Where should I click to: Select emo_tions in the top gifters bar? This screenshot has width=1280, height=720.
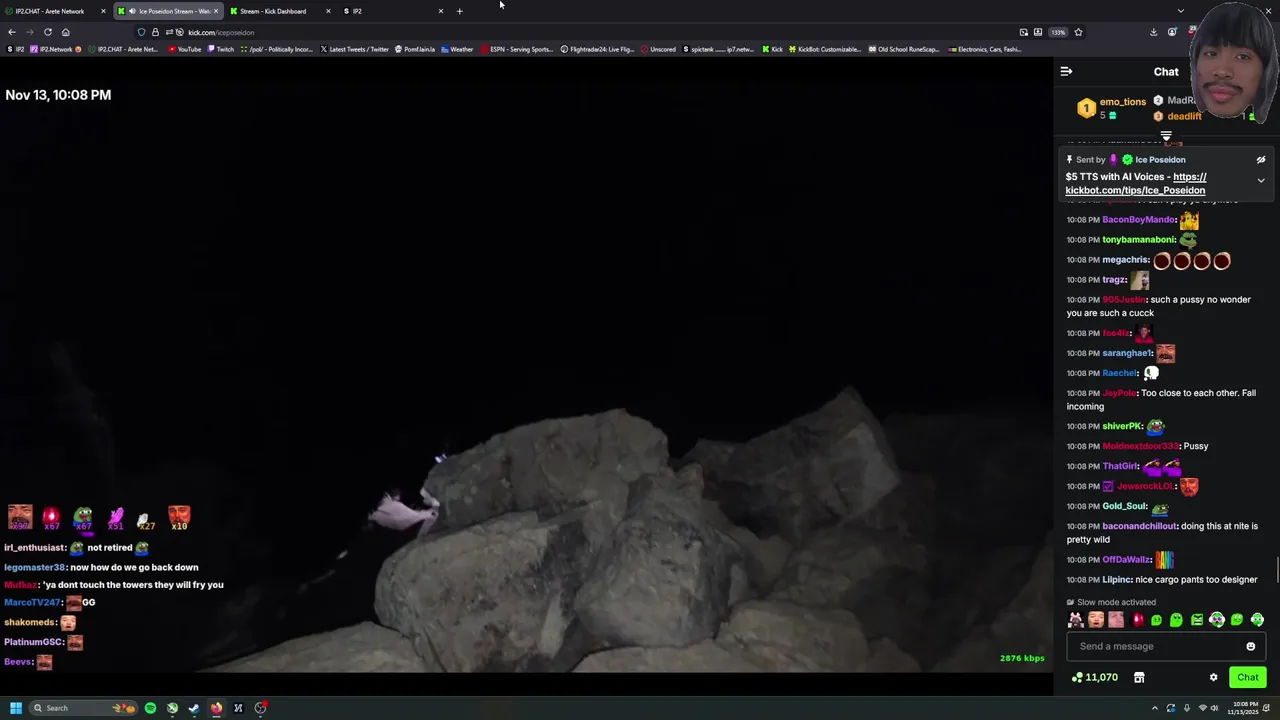(1122, 101)
